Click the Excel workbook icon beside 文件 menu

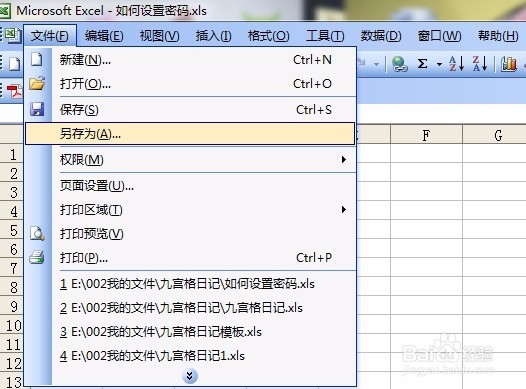point(13,35)
